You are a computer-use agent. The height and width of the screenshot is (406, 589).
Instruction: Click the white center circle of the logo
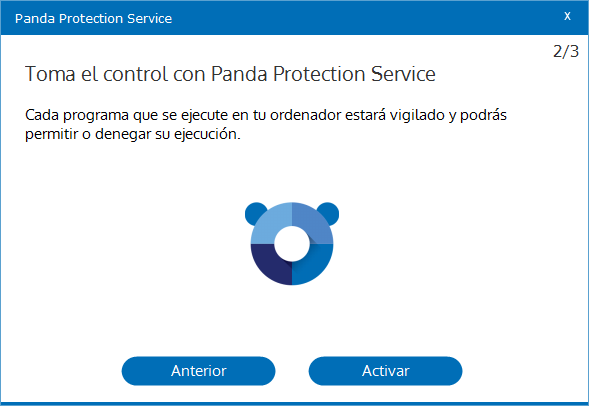coord(292,244)
